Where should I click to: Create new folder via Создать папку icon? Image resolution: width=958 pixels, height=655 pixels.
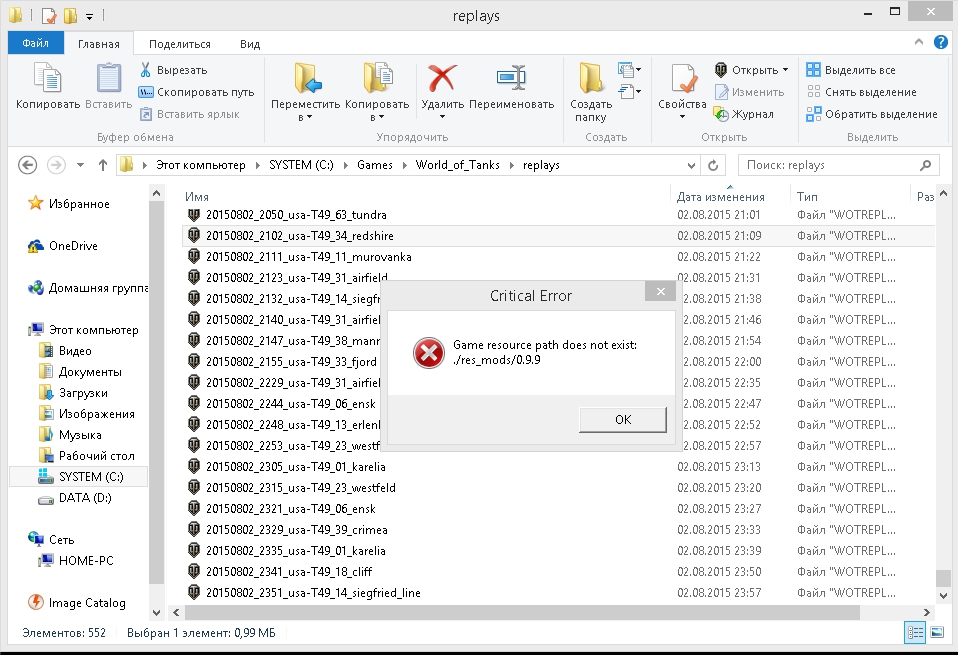coord(590,80)
